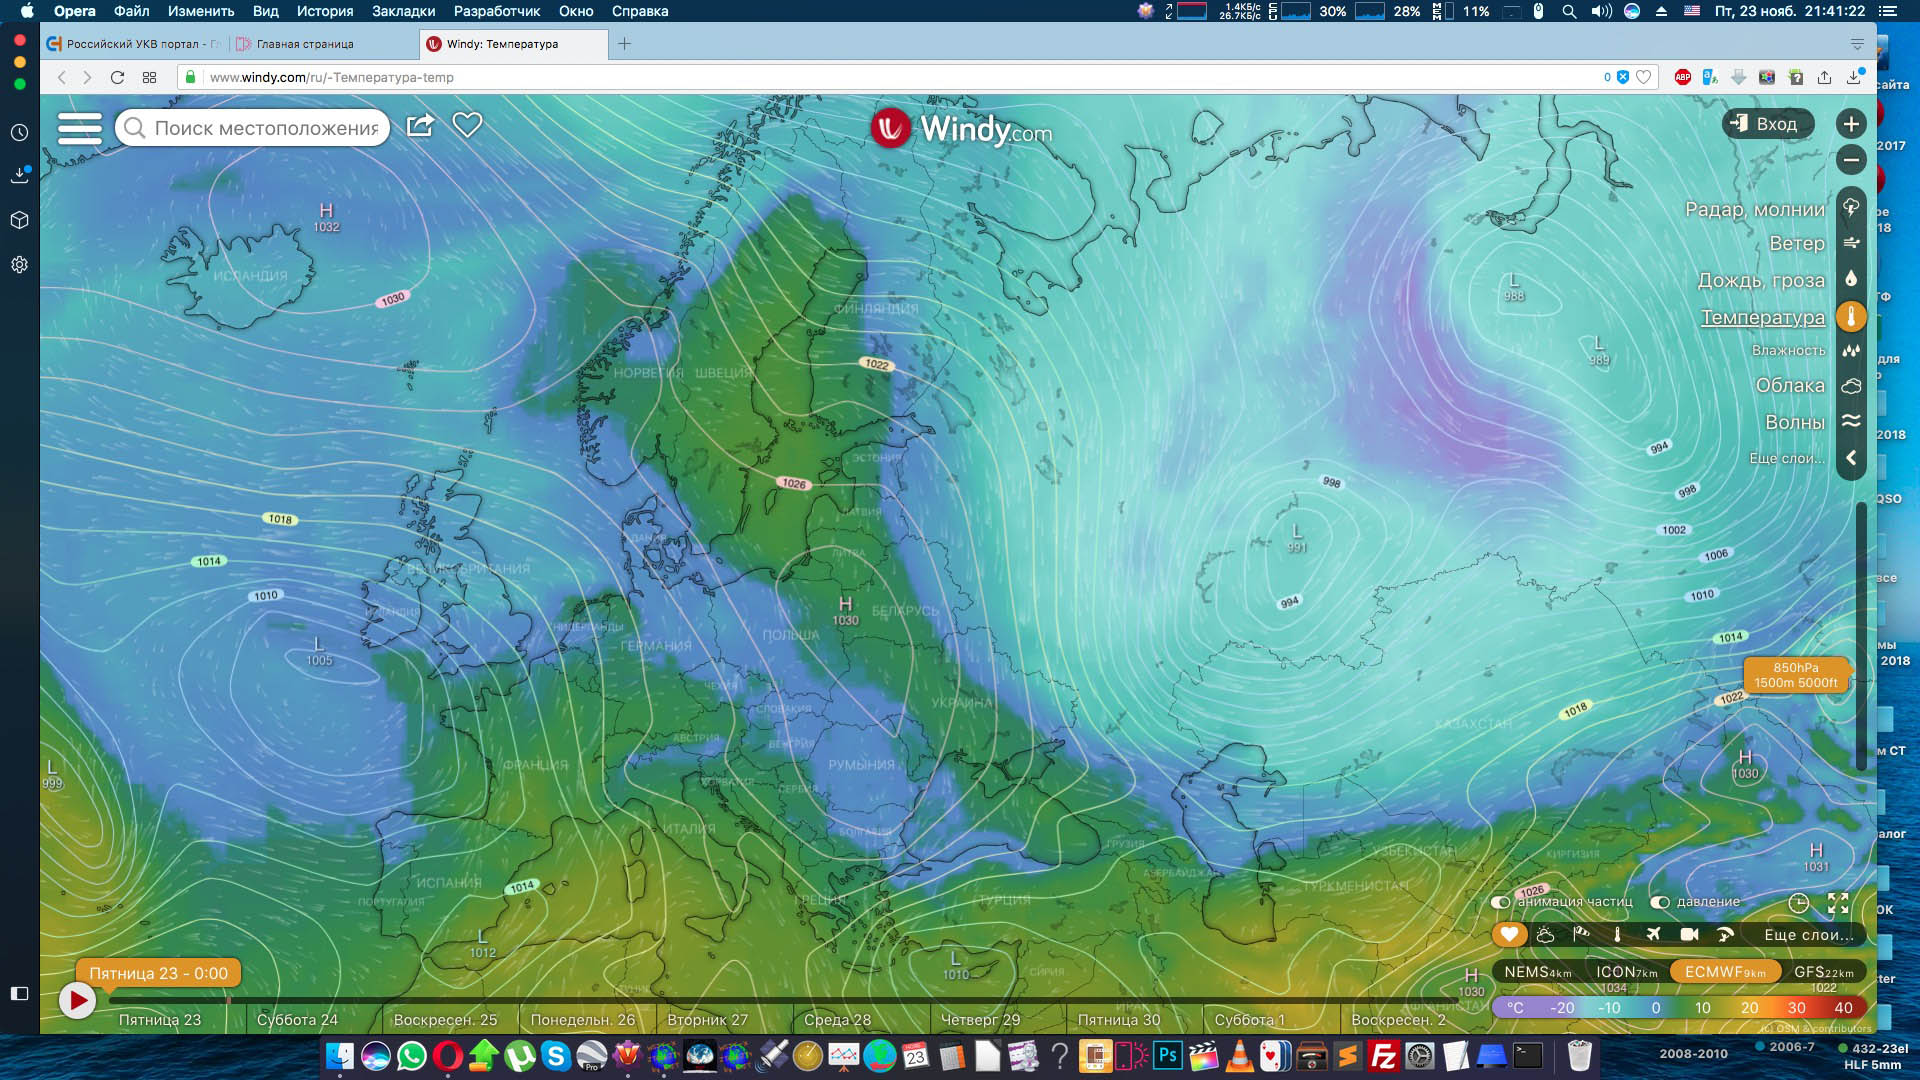Click the zoom in plus button
This screenshot has width=1920, height=1080.
click(1851, 124)
